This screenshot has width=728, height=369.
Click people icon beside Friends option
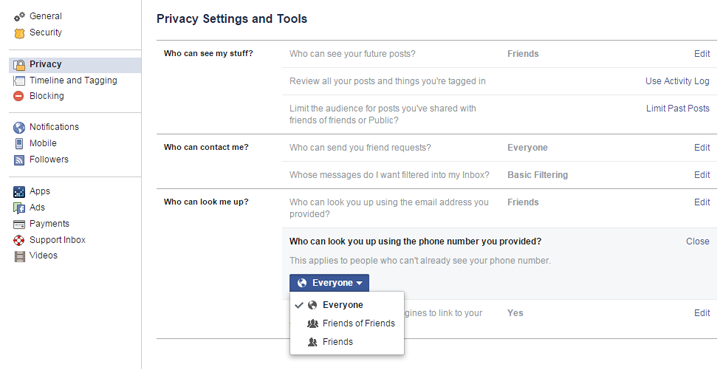312,342
